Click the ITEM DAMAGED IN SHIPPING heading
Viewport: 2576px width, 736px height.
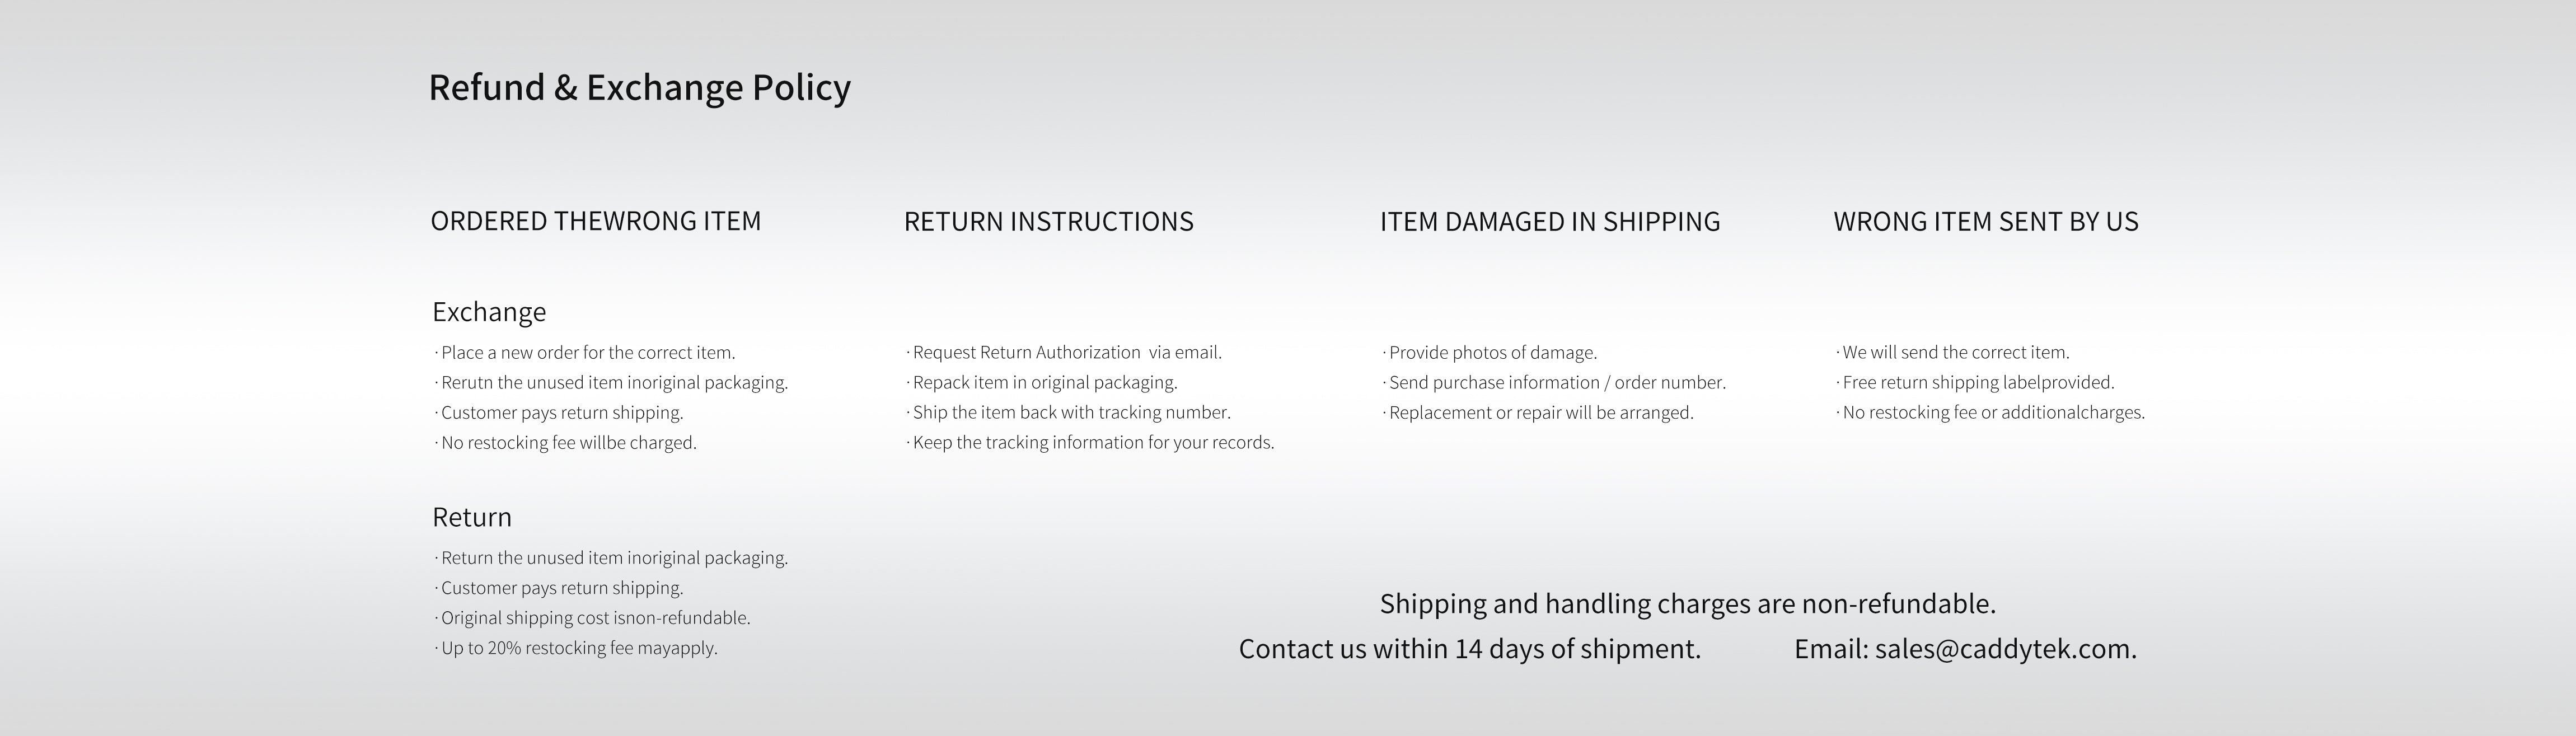click(1549, 221)
